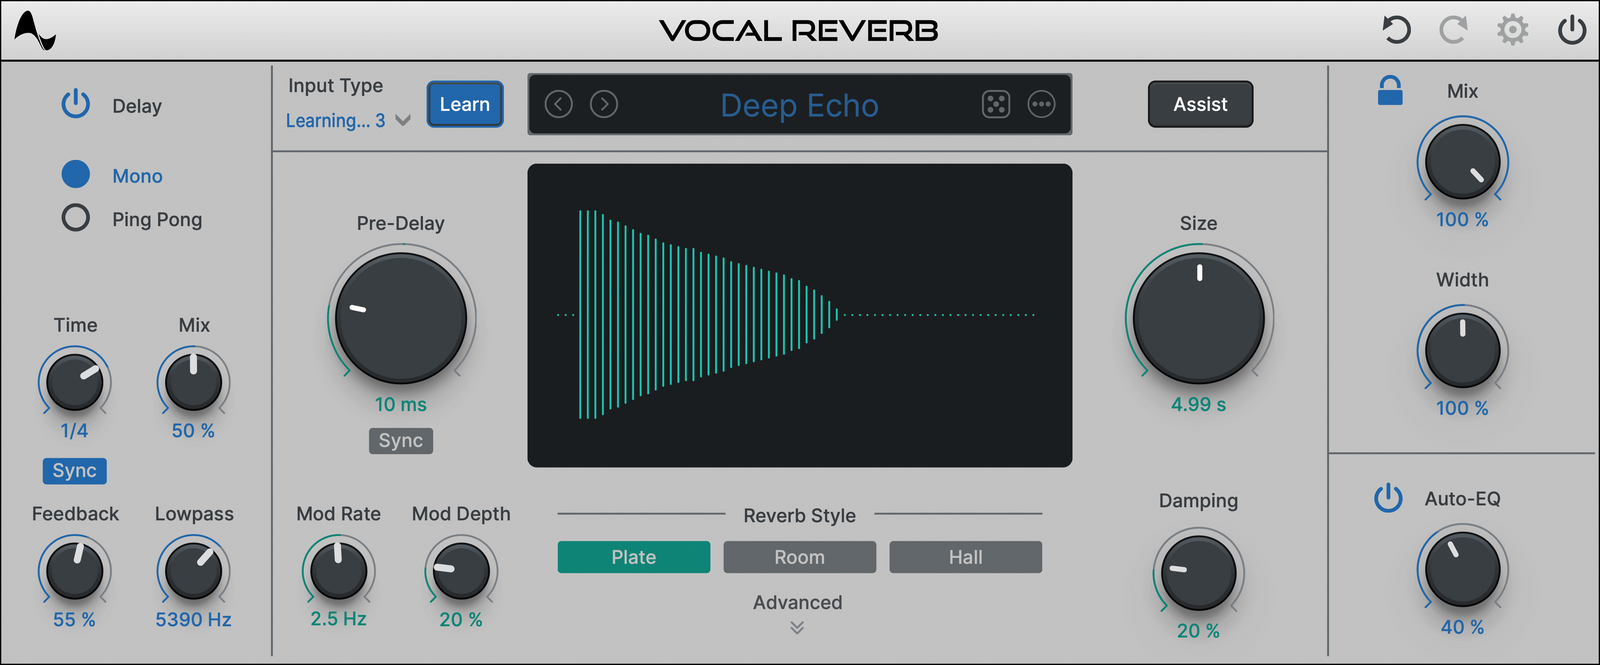Select the Plate reverb style
The width and height of the screenshot is (1600, 665).
(x=634, y=557)
